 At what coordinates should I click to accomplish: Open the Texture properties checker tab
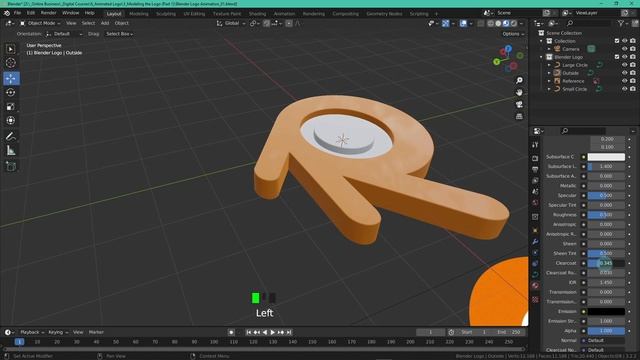point(535,300)
